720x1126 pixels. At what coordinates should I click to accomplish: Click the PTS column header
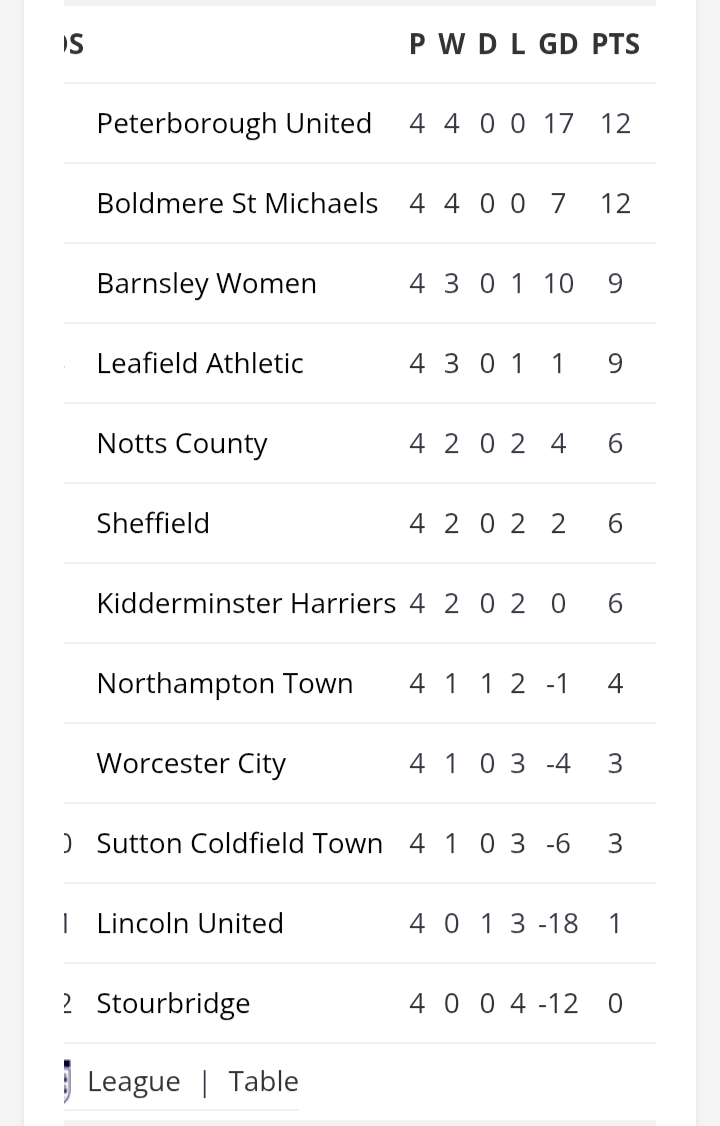point(615,44)
